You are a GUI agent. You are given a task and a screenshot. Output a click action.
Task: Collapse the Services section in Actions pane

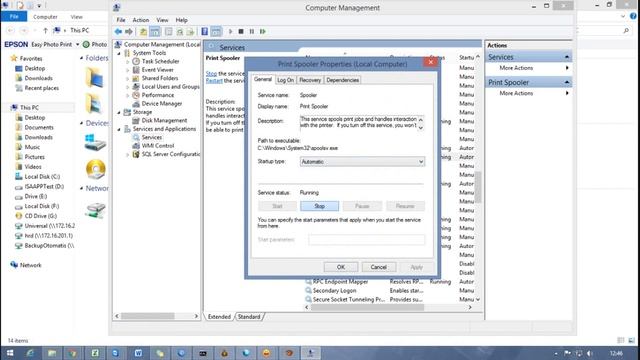click(x=567, y=57)
